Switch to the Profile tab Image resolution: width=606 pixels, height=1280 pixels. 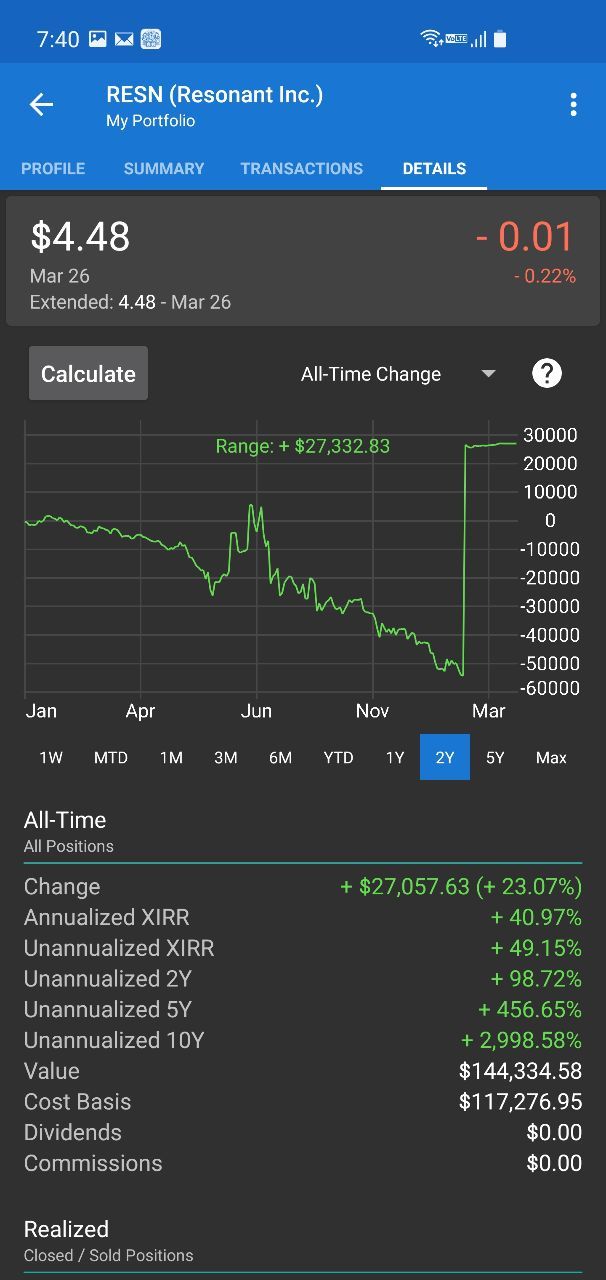53,169
